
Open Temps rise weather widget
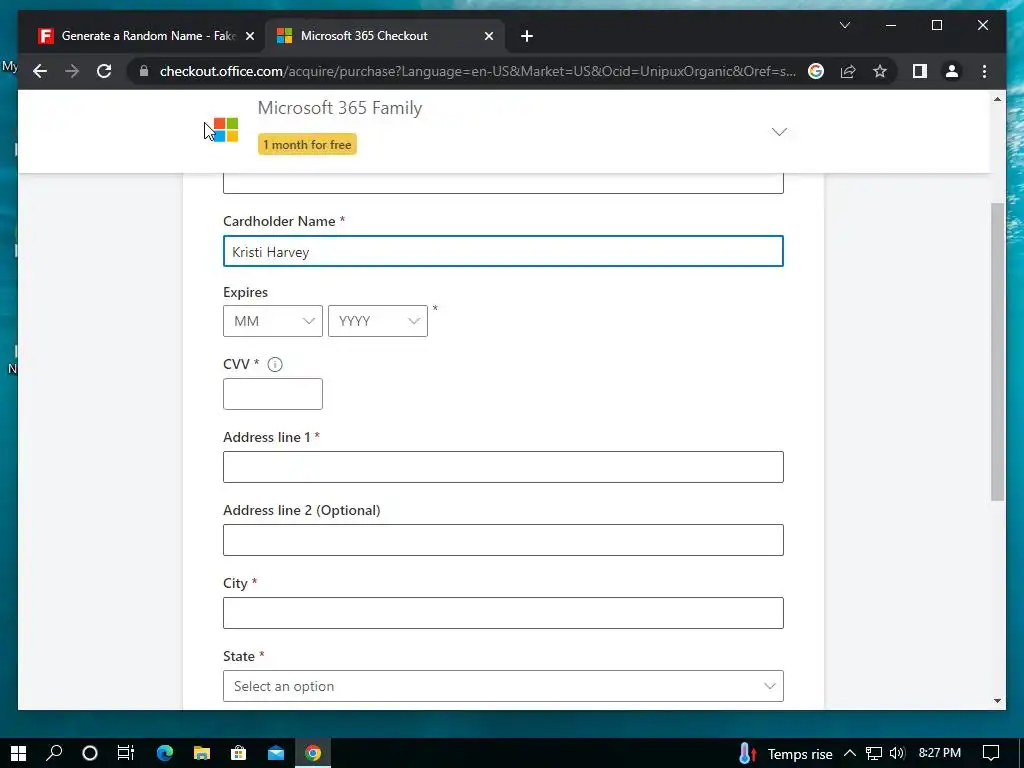point(785,754)
